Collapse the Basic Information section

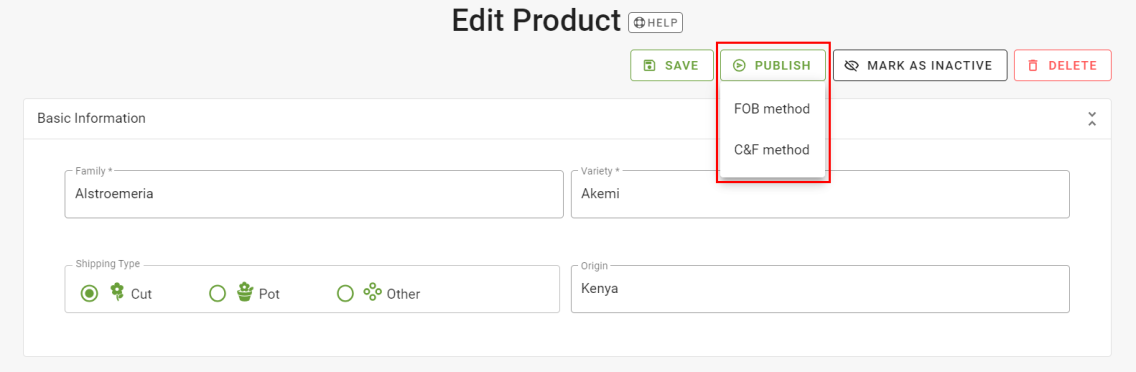(1092, 119)
